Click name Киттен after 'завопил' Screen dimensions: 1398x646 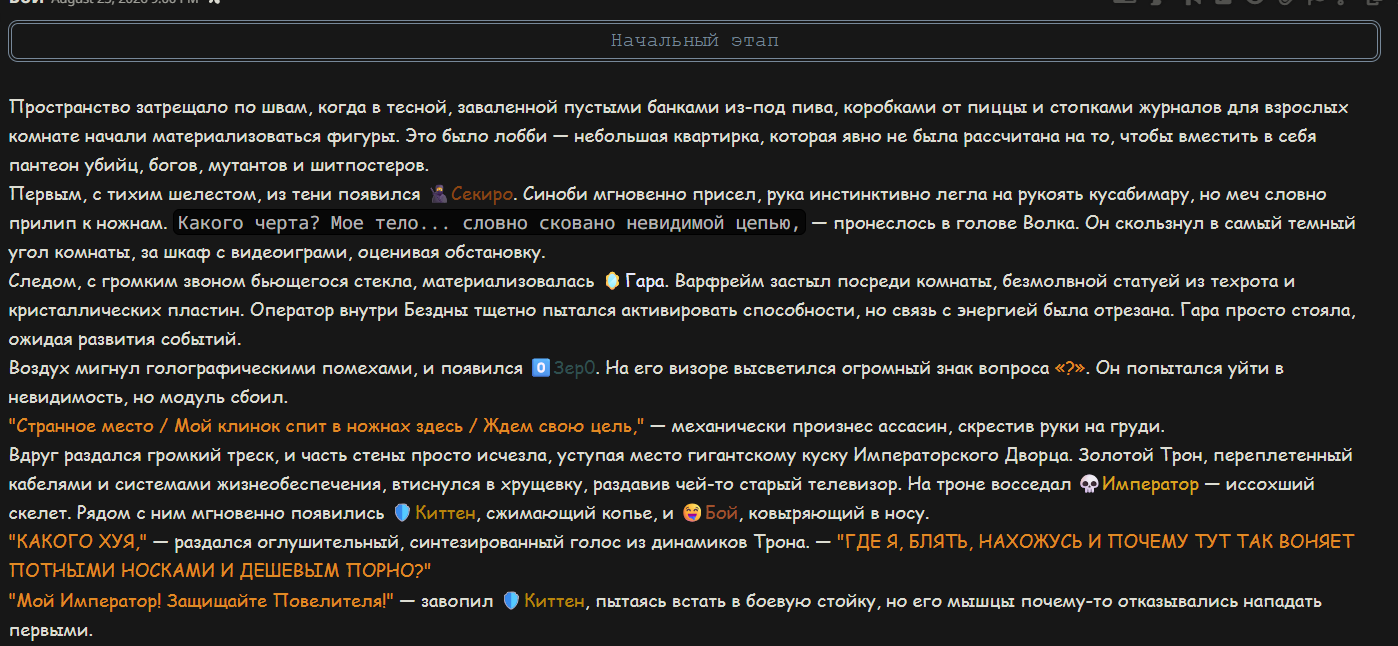(x=554, y=601)
